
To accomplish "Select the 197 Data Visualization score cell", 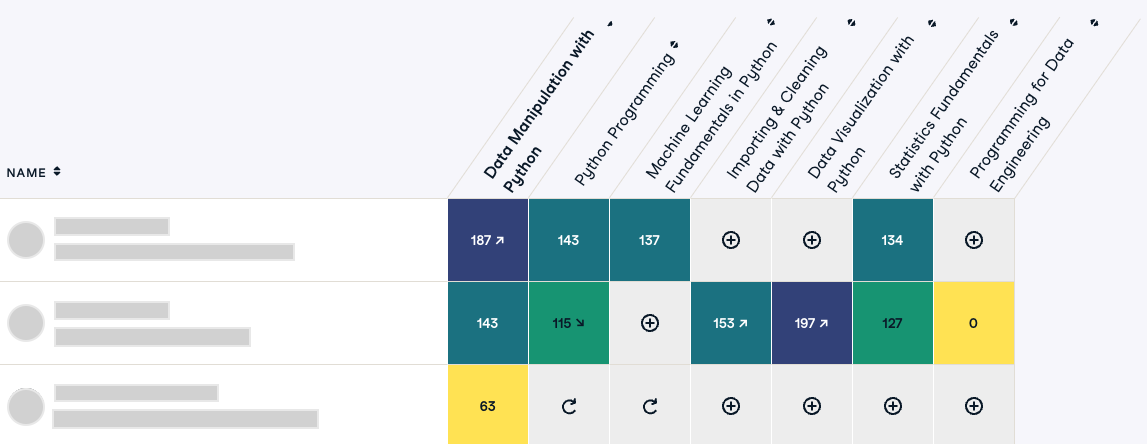I will point(811,323).
